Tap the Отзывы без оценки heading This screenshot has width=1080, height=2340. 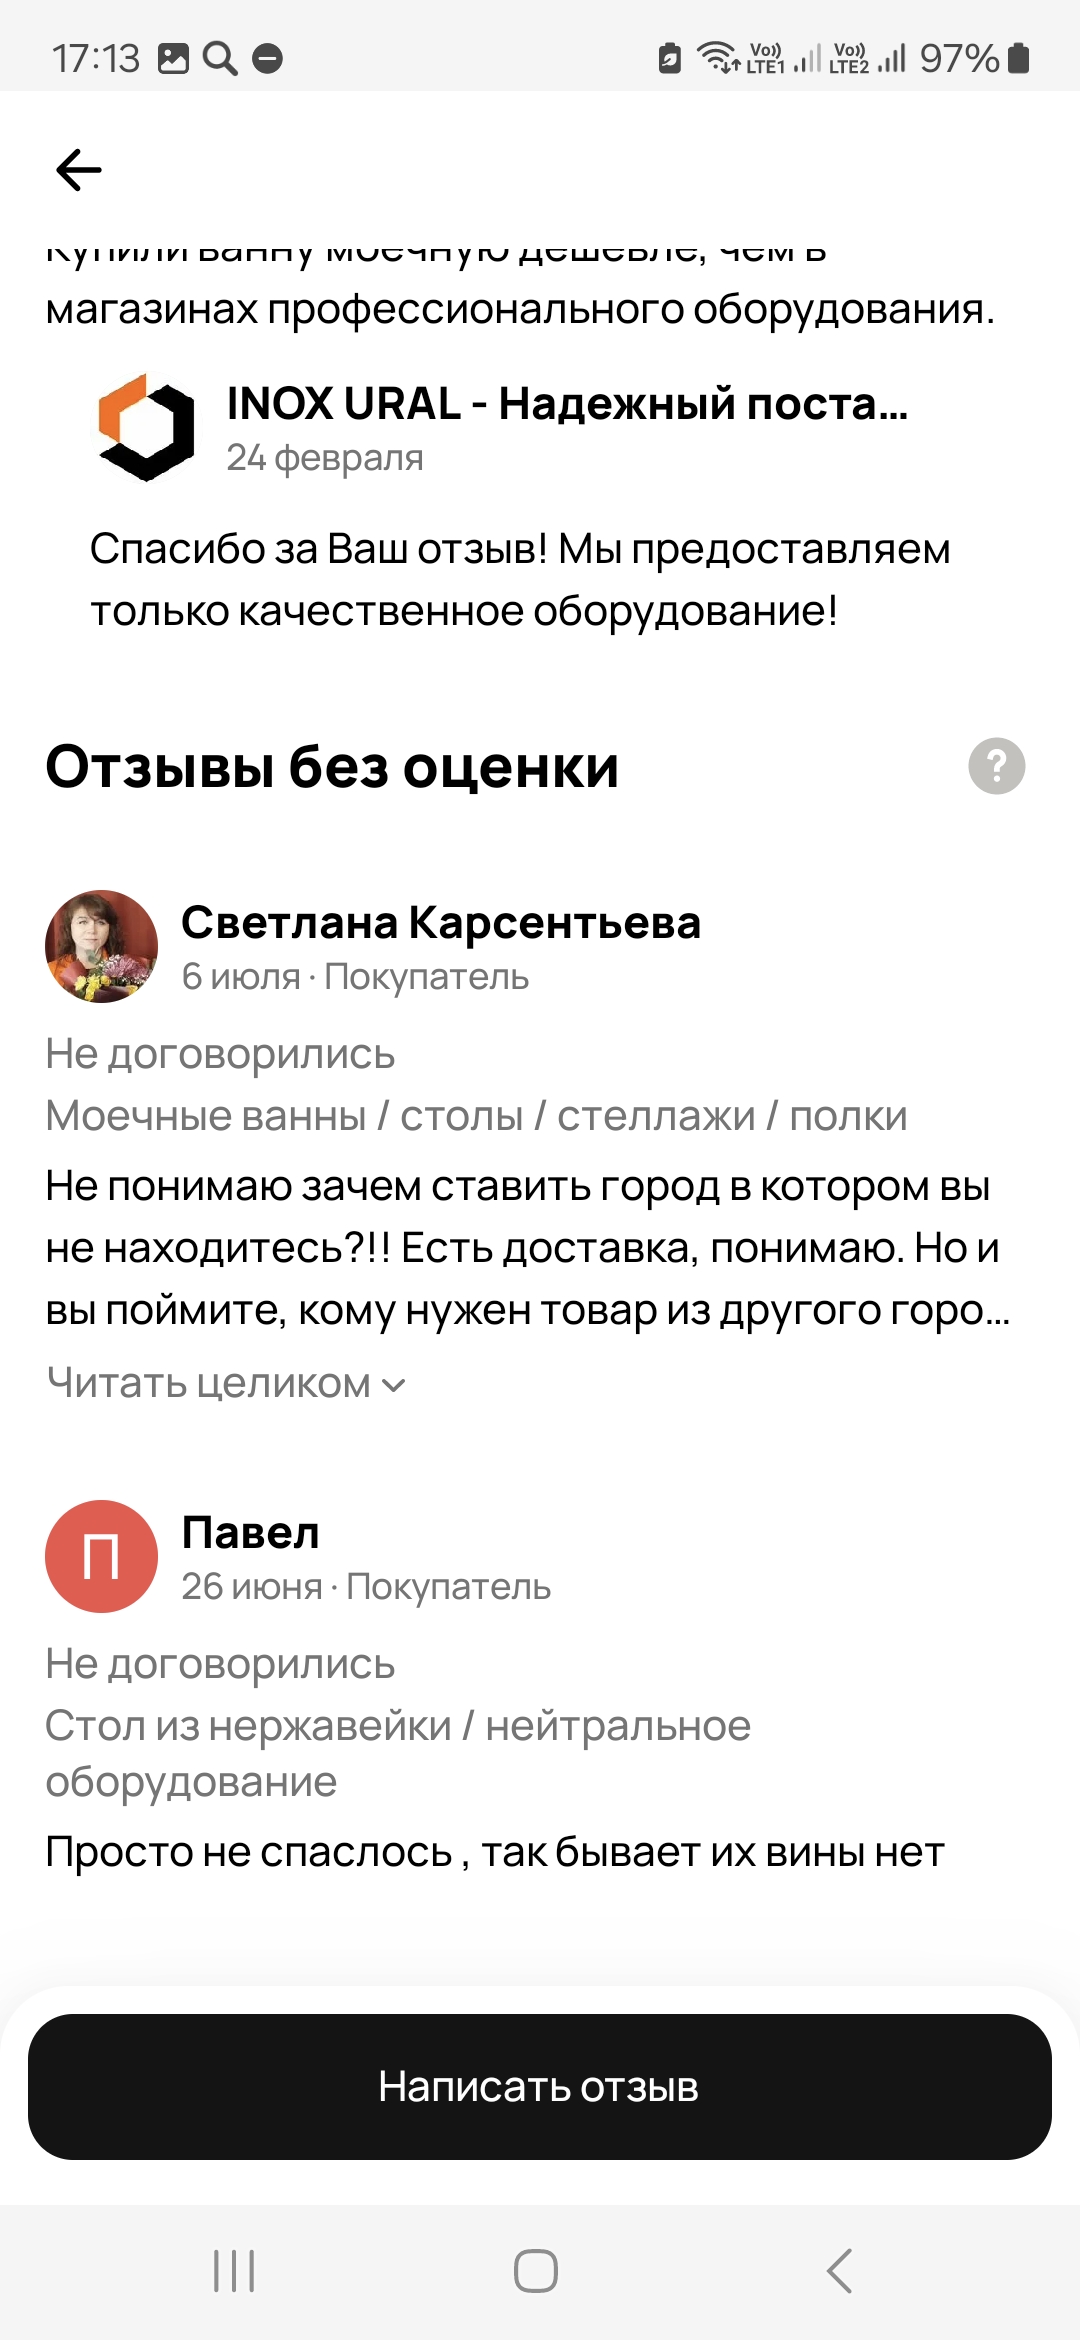click(332, 767)
